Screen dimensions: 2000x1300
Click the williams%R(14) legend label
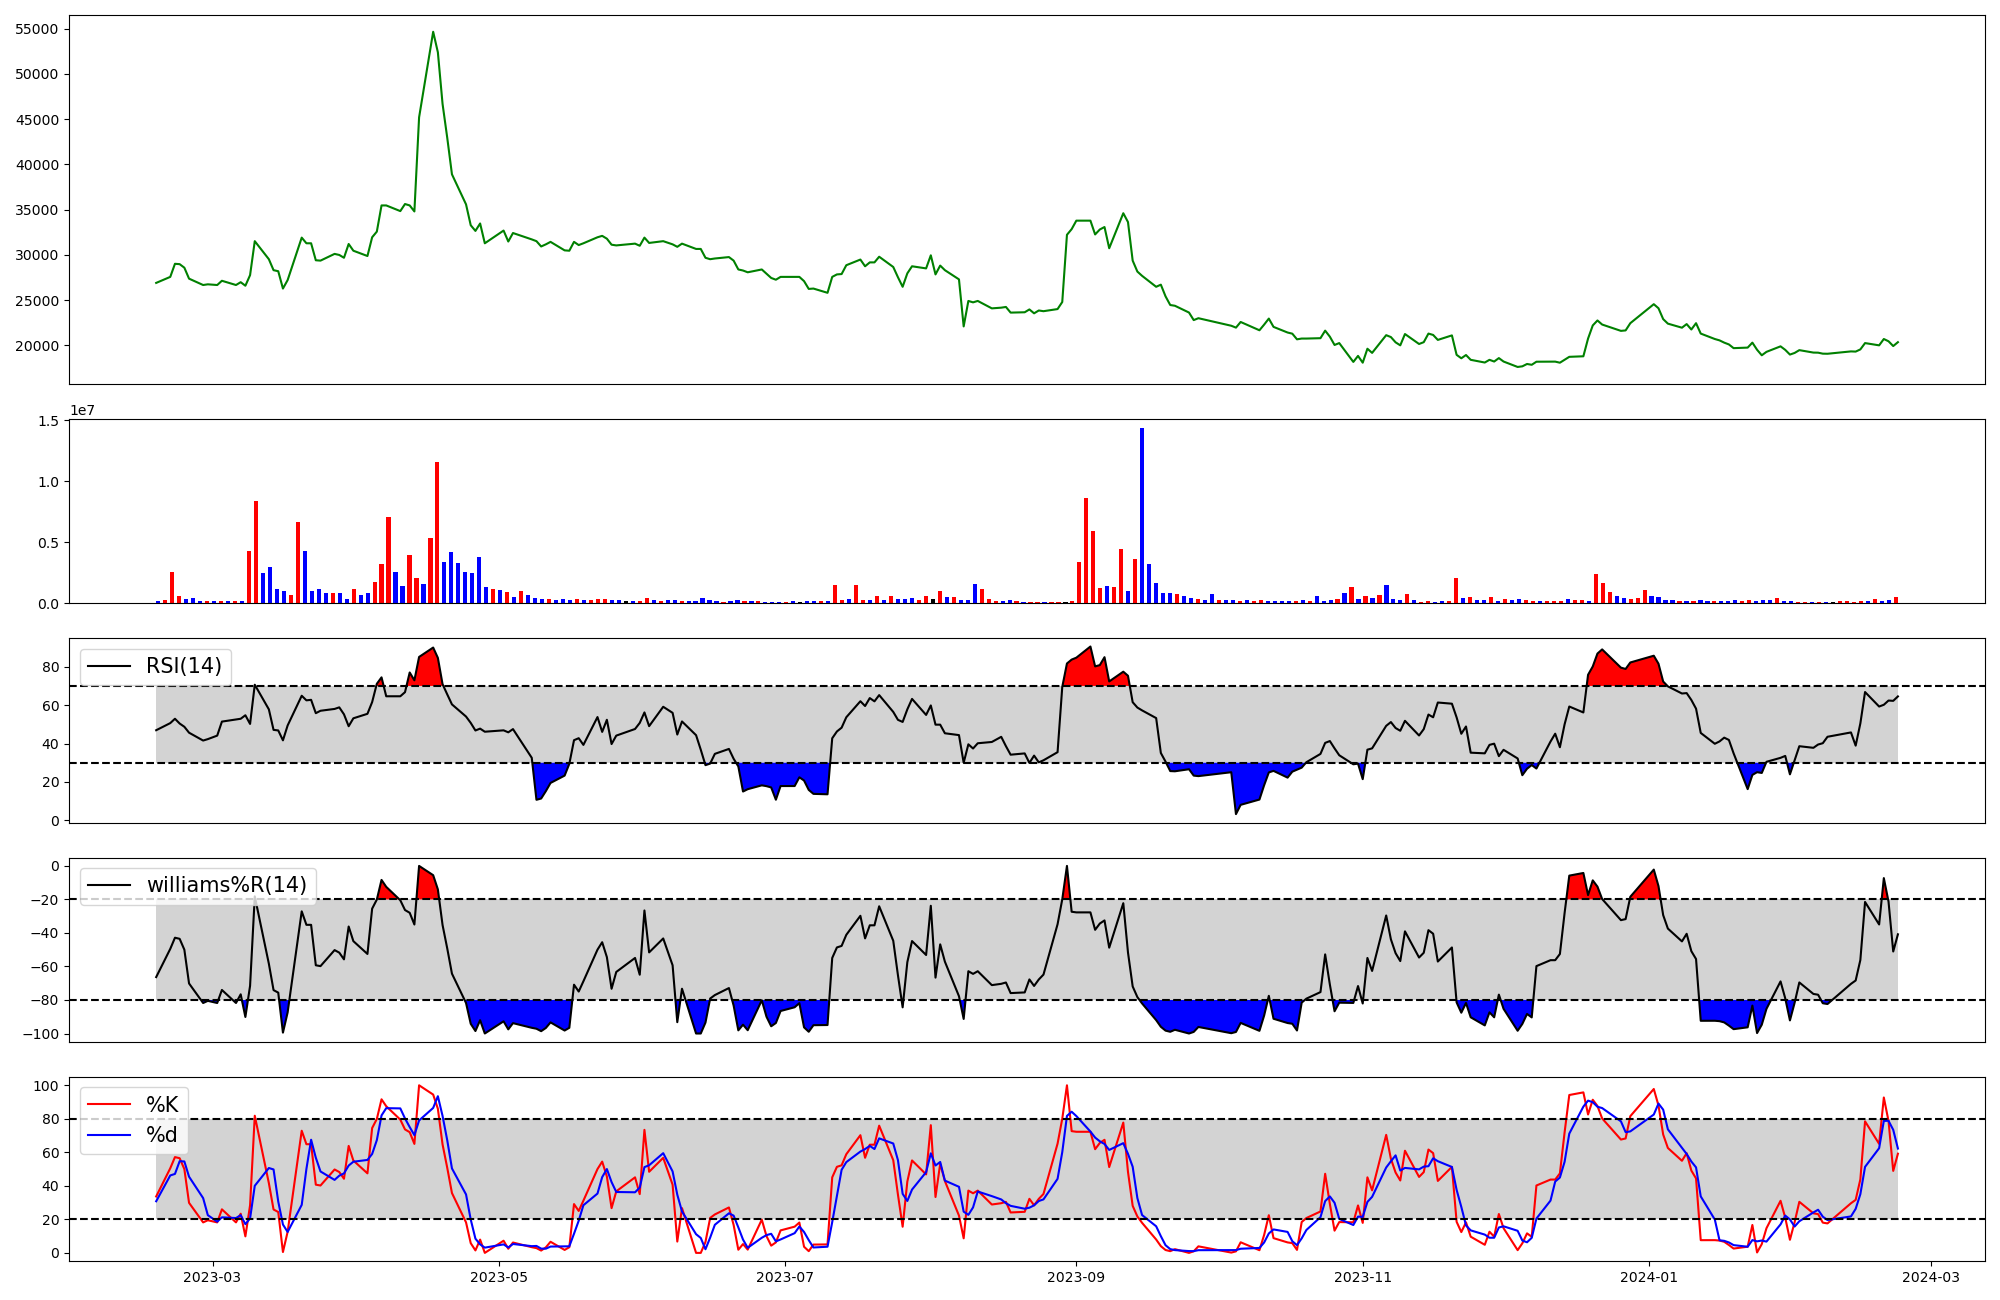pos(226,885)
